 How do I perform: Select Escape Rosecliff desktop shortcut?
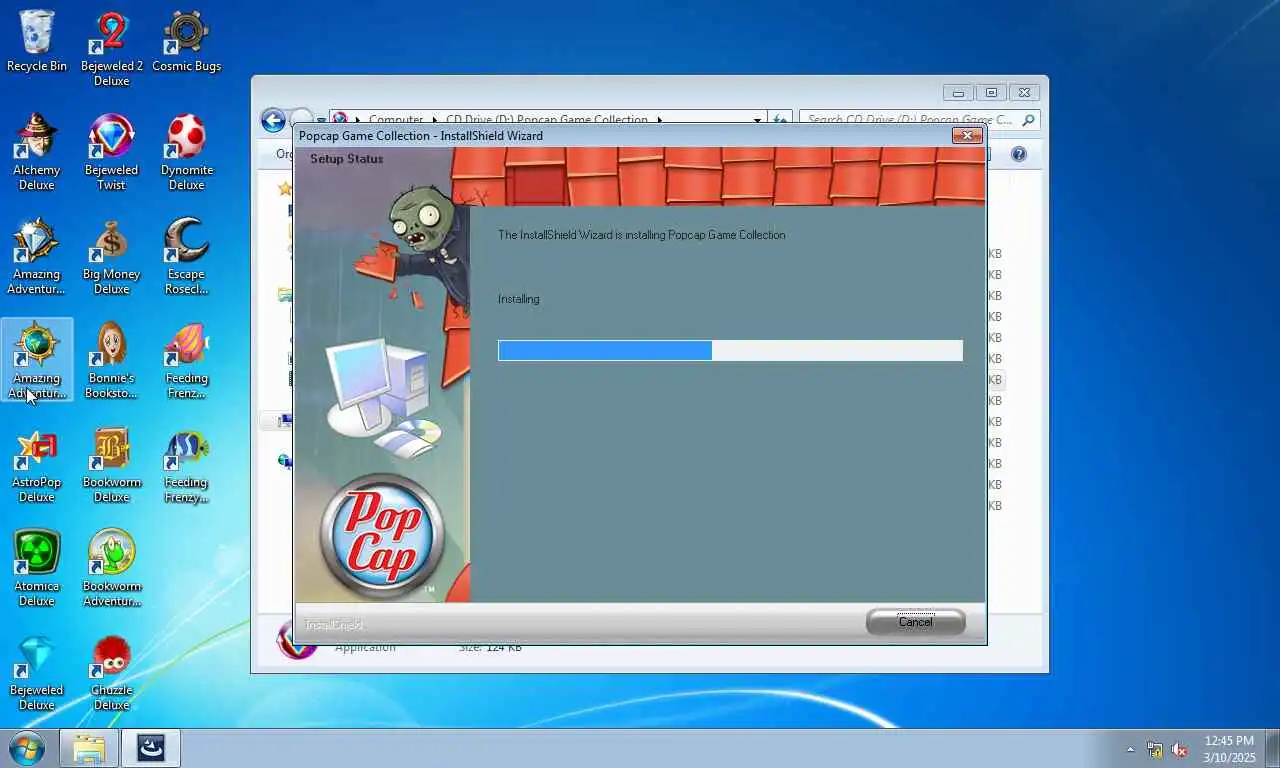pos(186,257)
